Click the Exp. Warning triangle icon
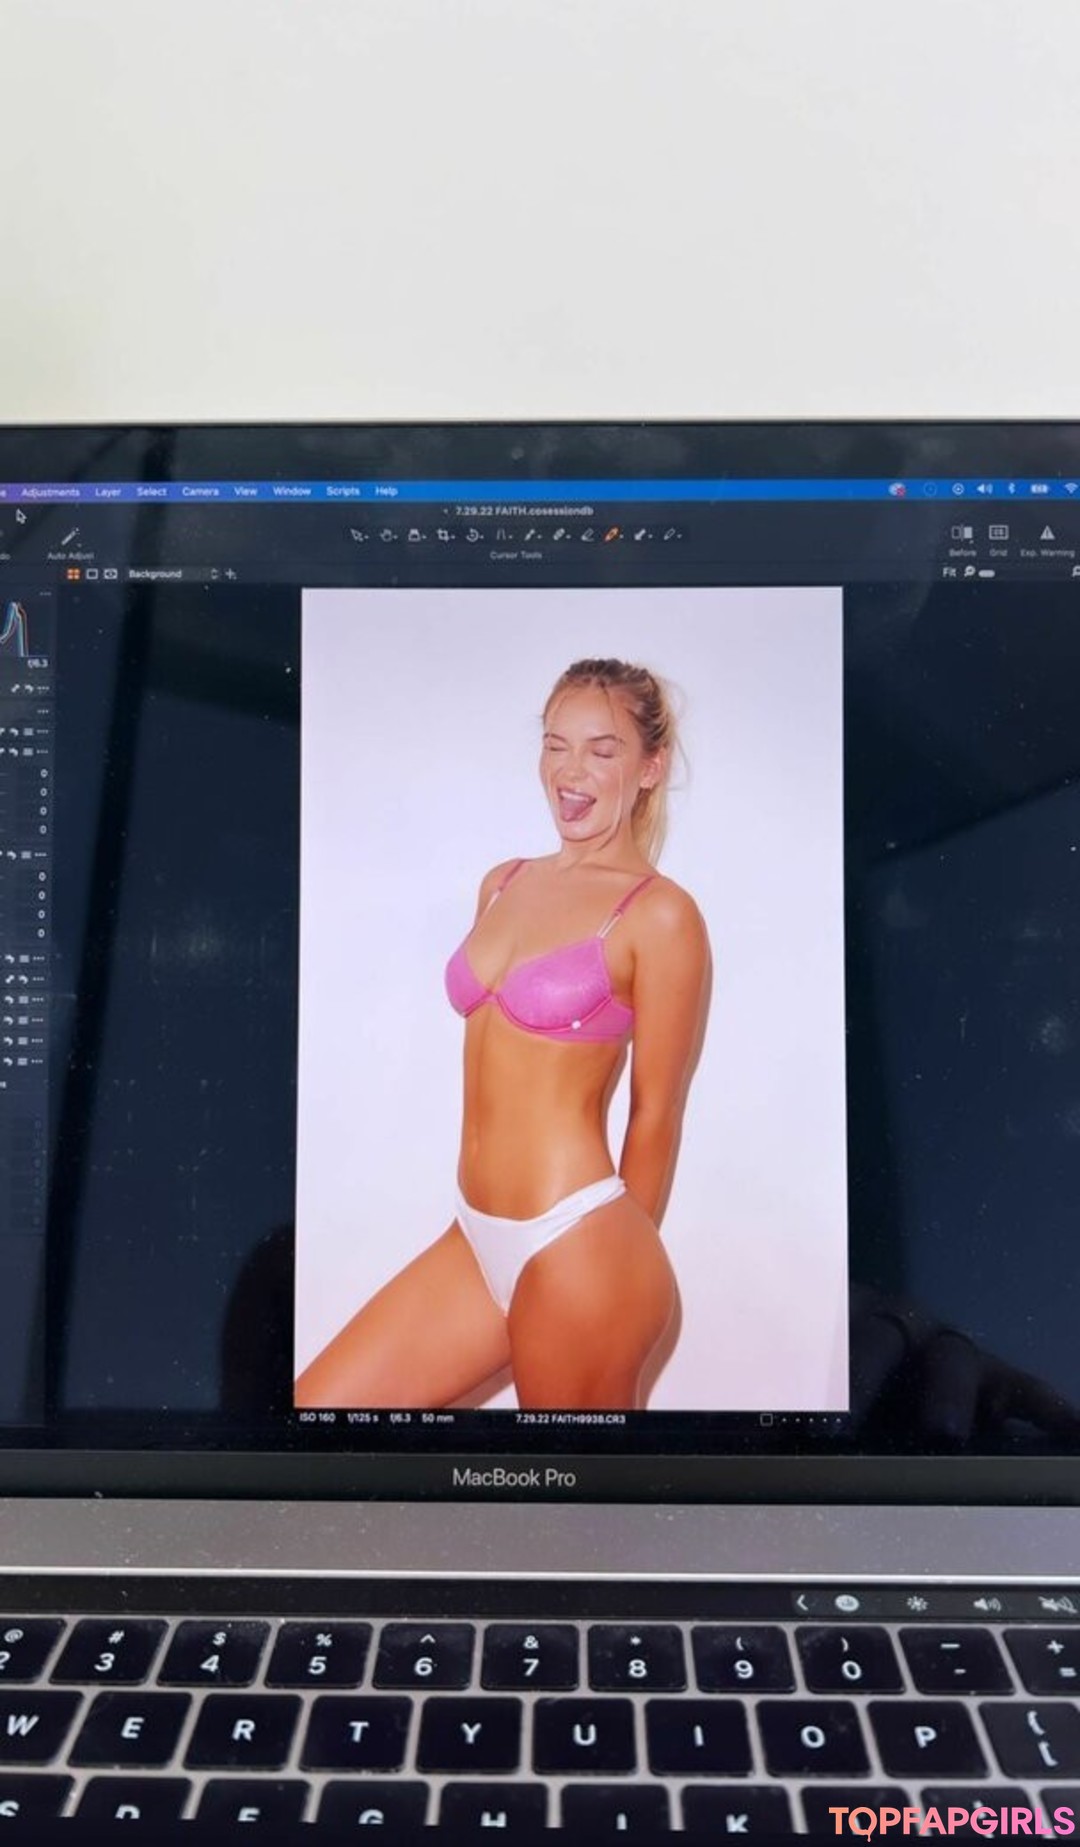Image resolution: width=1080 pixels, height=1847 pixels. (x=1047, y=533)
